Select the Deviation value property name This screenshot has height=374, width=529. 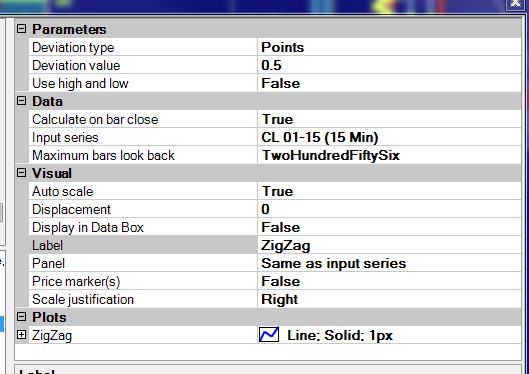pyautogui.click(x=76, y=65)
